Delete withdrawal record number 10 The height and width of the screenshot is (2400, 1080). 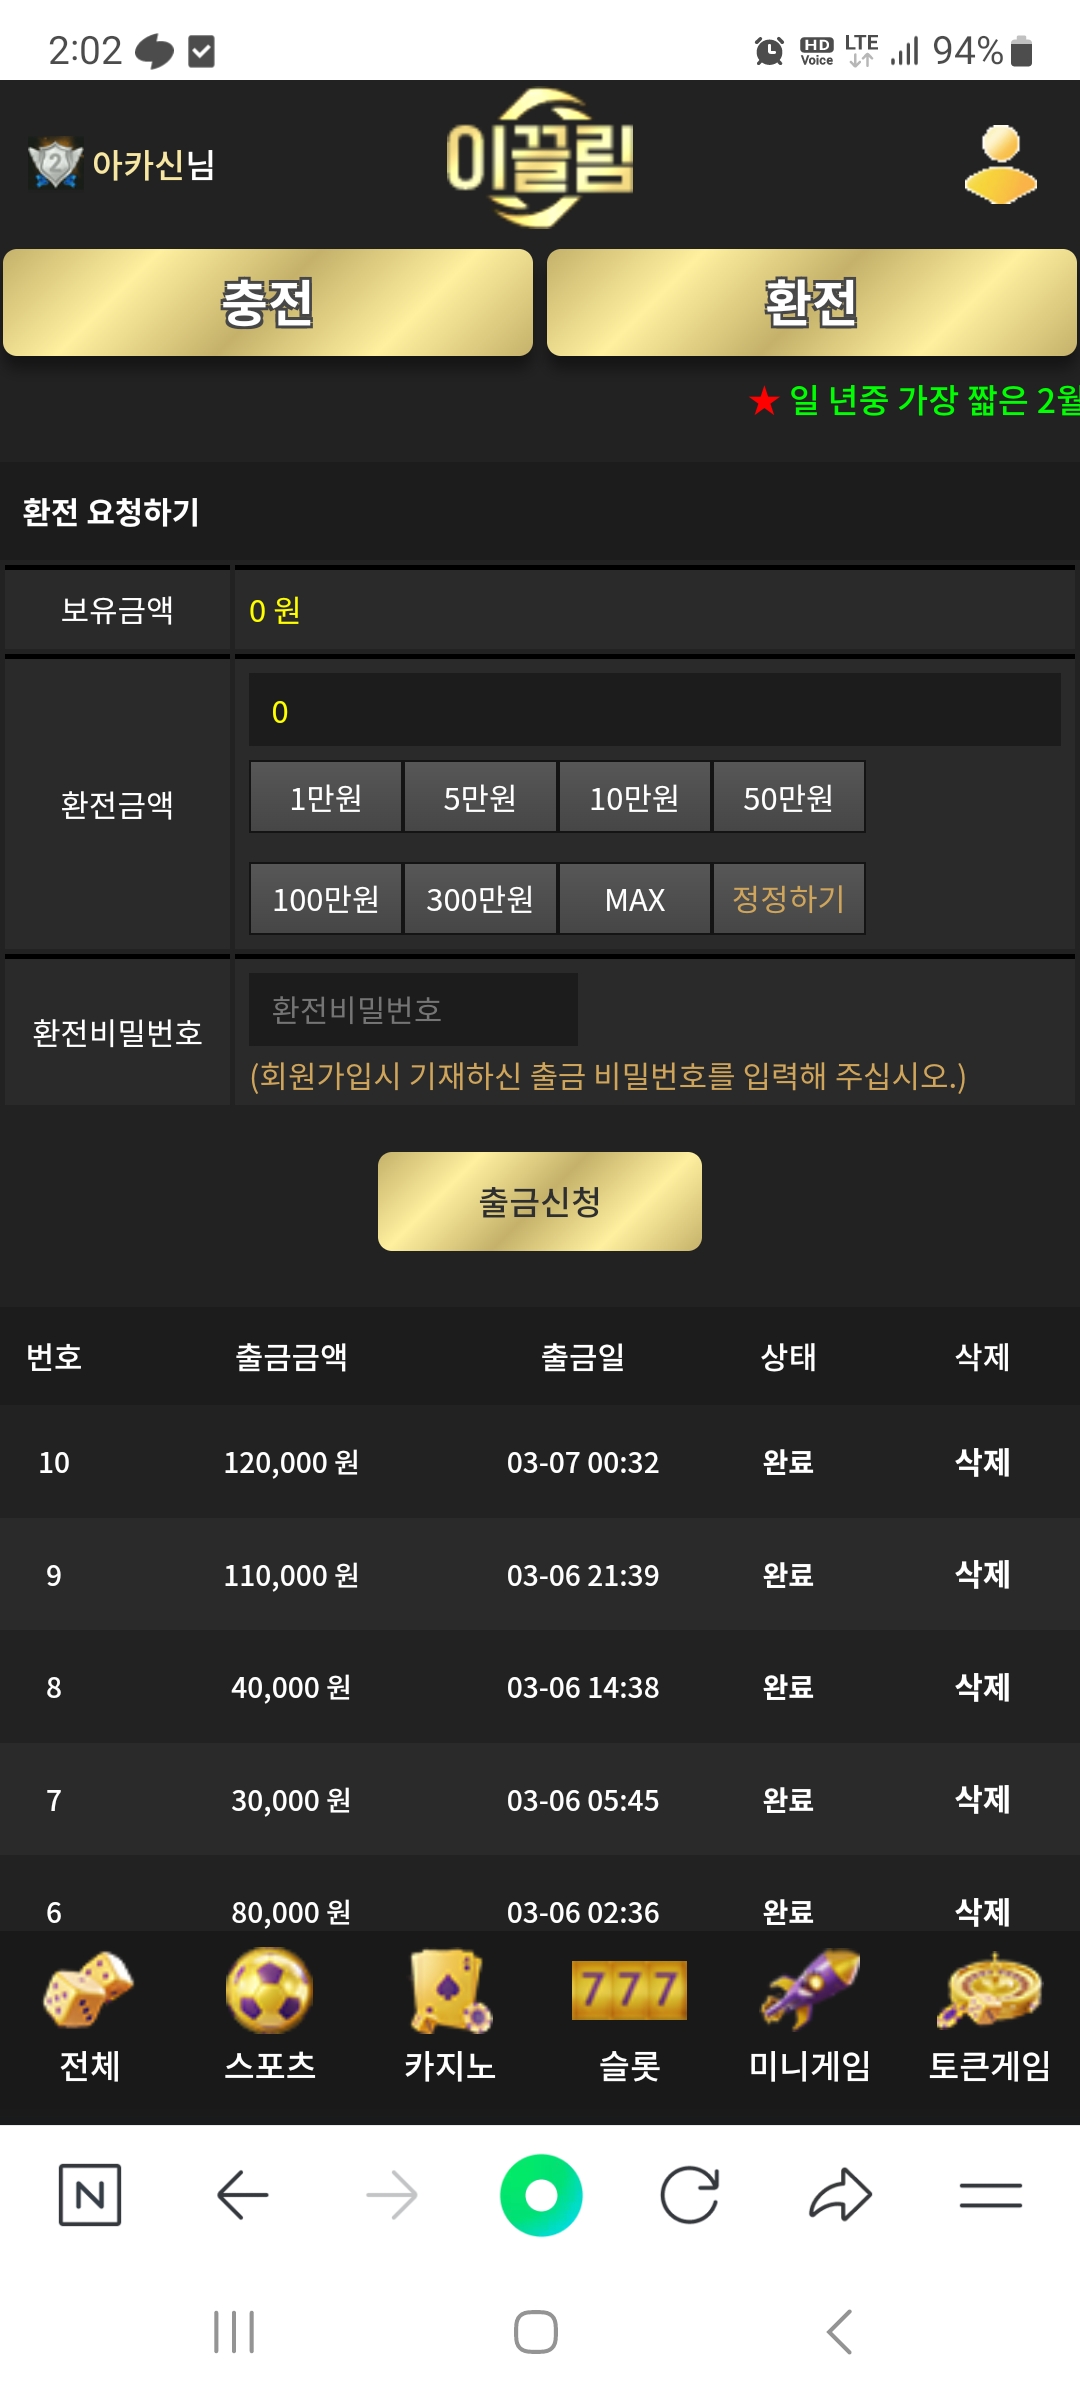point(982,1462)
